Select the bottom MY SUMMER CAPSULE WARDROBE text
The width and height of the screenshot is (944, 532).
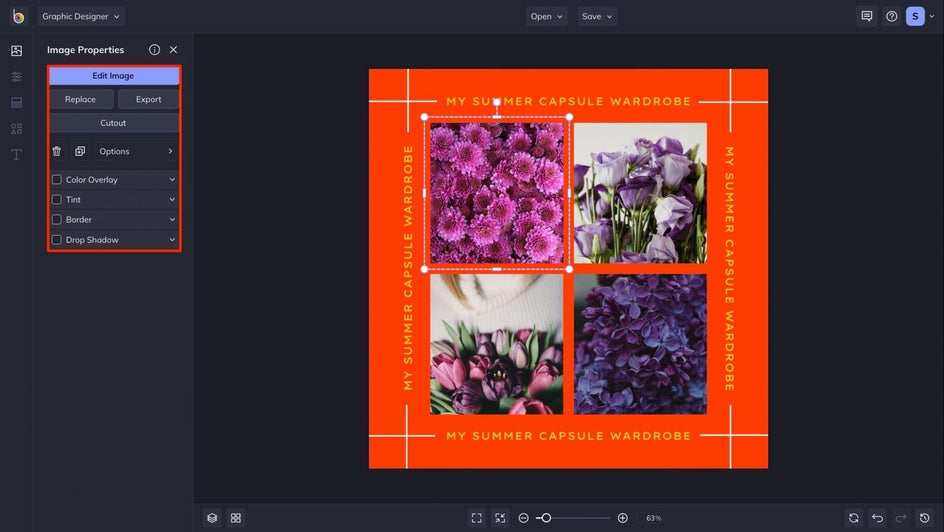568,436
